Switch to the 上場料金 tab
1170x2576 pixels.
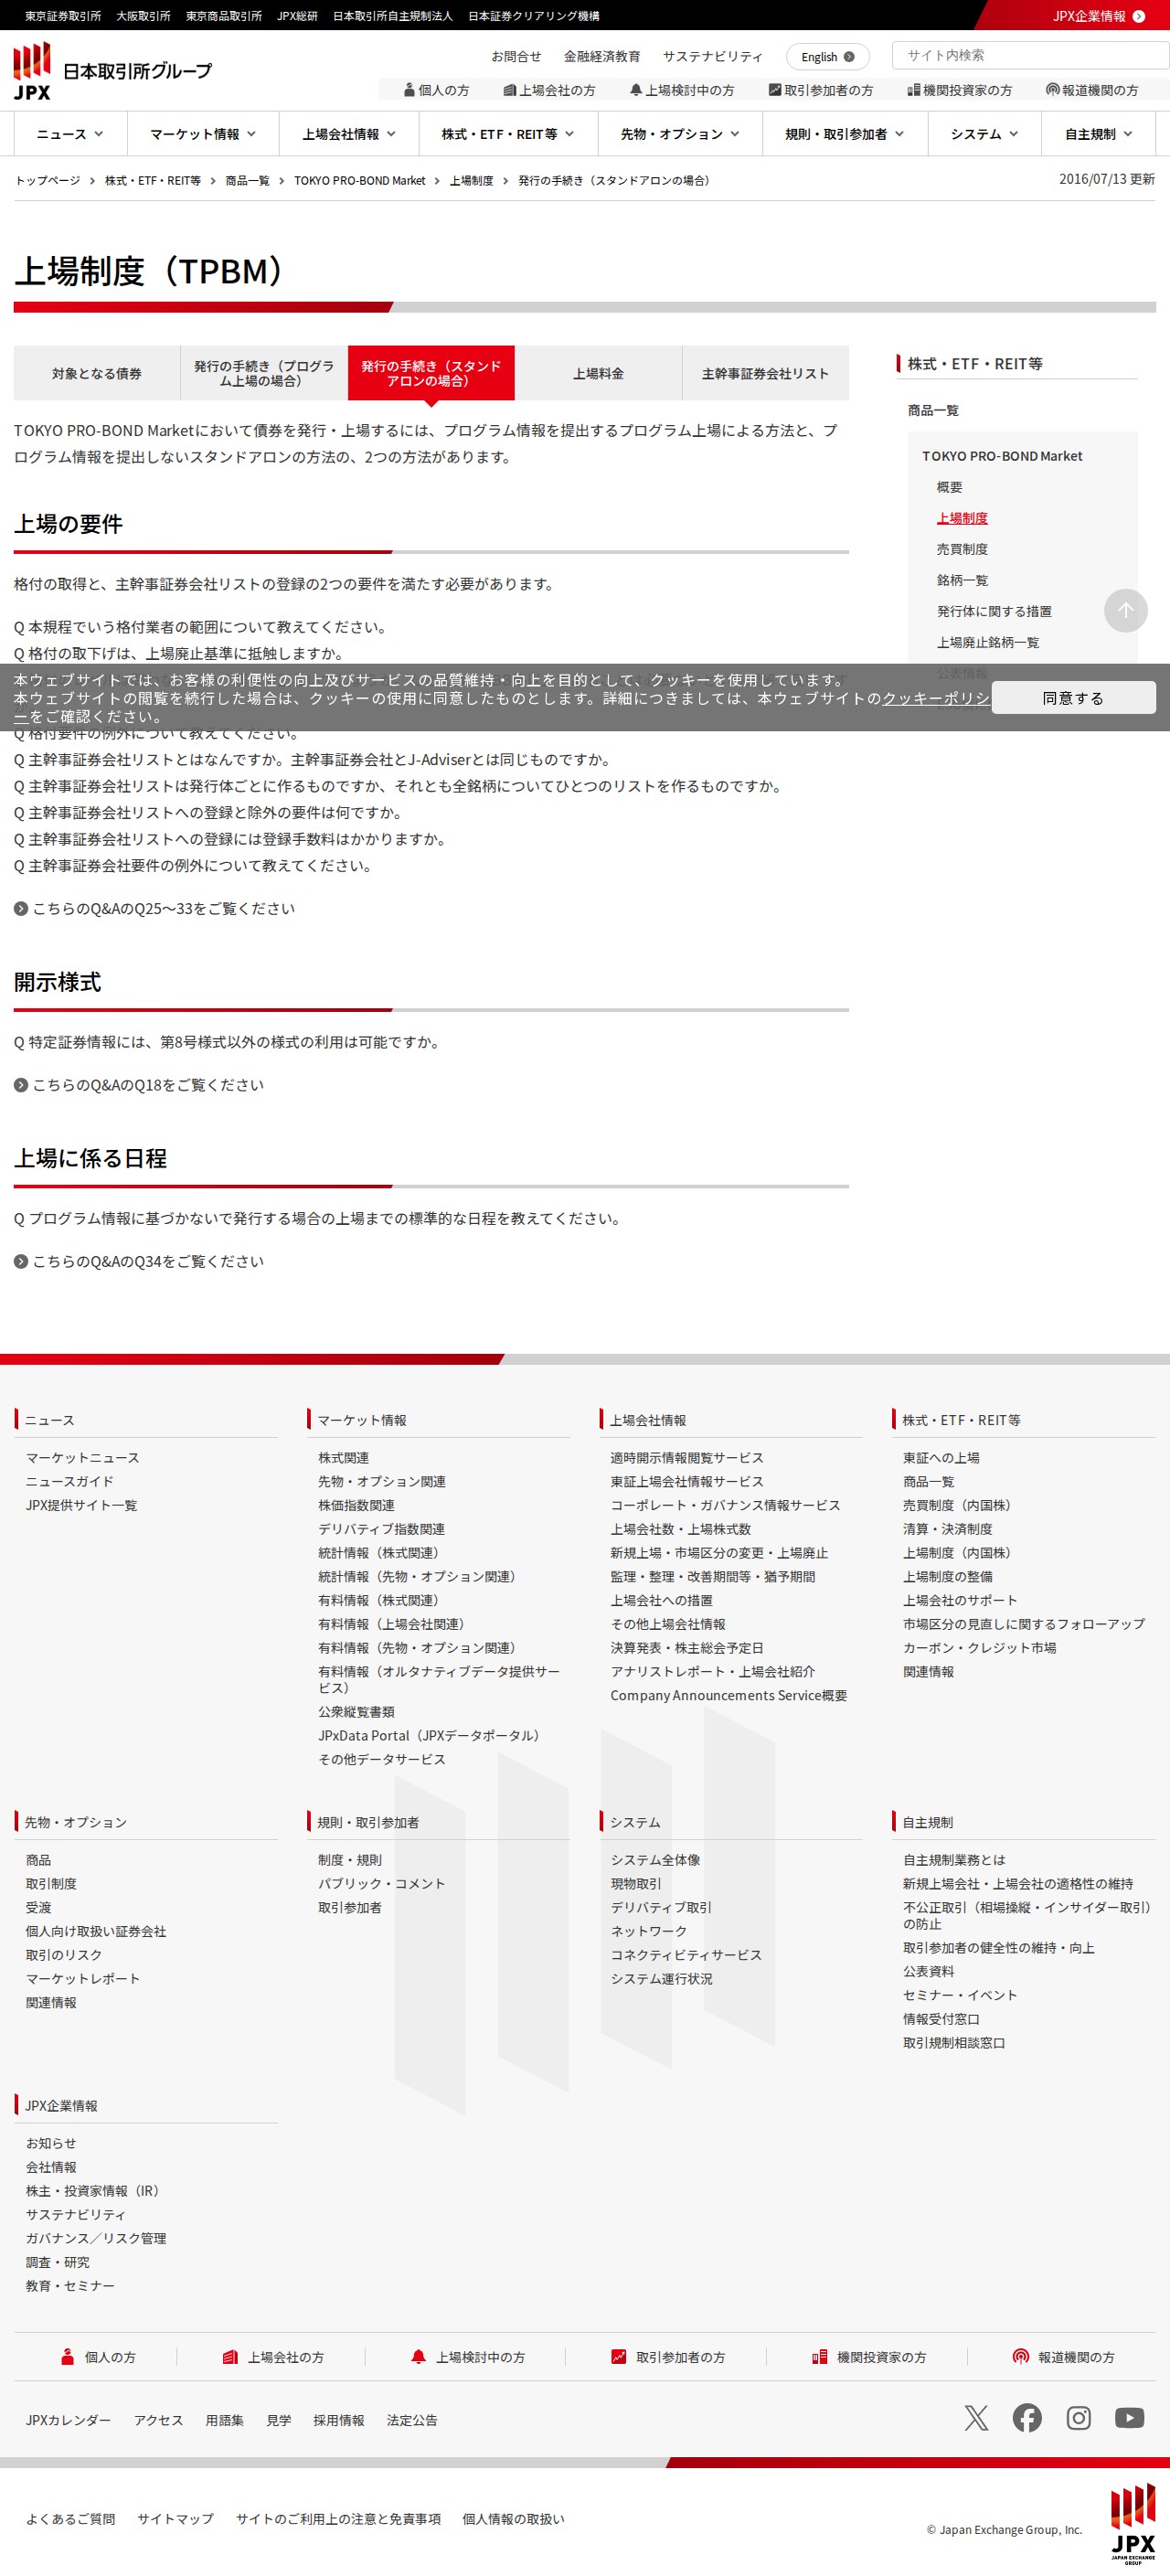point(598,373)
